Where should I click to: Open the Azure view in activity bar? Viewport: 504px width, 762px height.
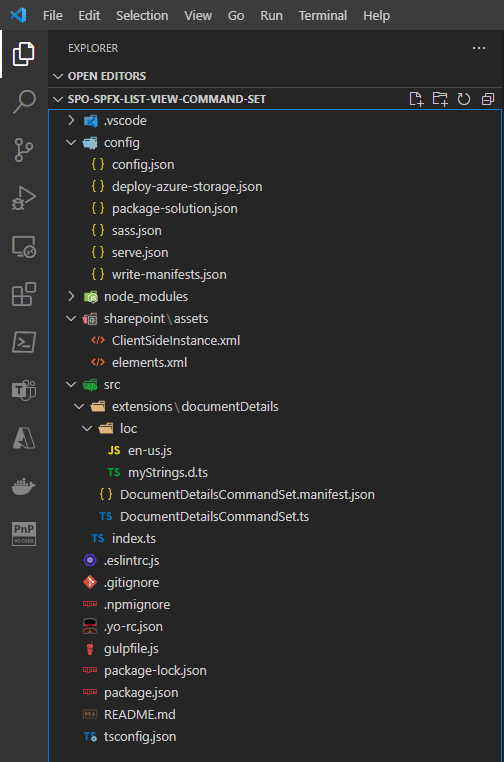pos(24,438)
